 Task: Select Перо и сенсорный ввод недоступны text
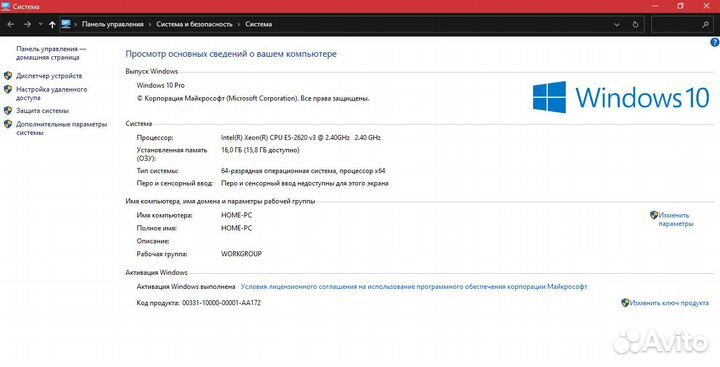pyautogui.click(x=304, y=183)
